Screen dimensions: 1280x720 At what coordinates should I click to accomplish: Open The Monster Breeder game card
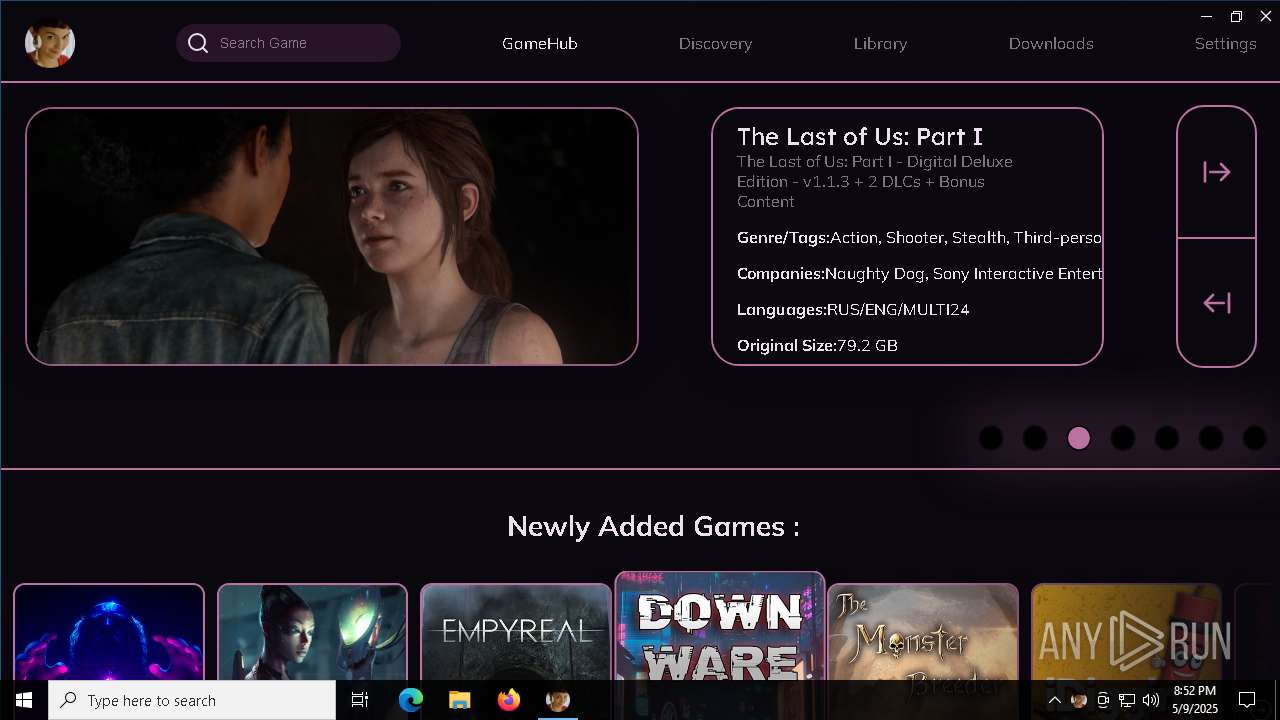pyautogui.click(x=923, y=632)
